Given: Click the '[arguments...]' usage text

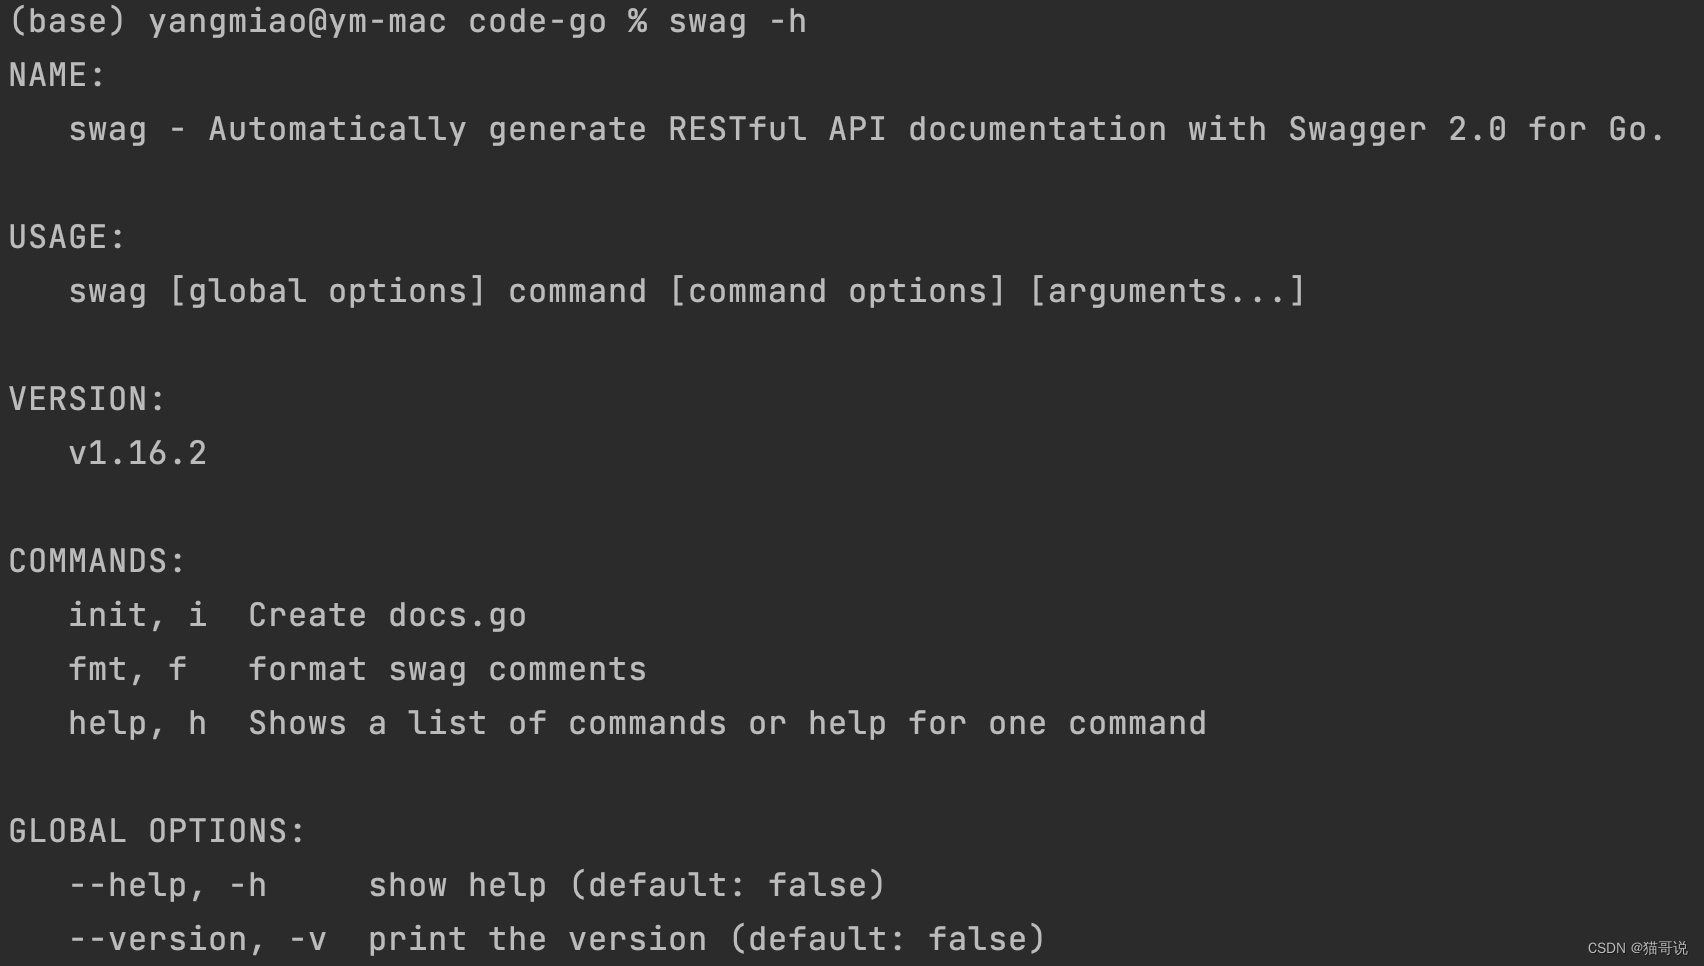Looking at the screenshot, I should tap(1167, 291).
